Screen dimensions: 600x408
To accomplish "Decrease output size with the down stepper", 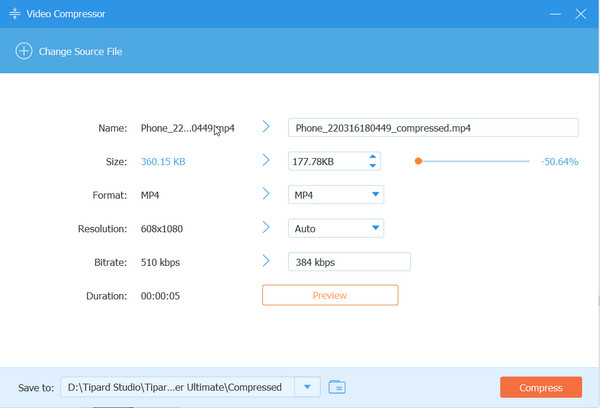I will point(372,166).
